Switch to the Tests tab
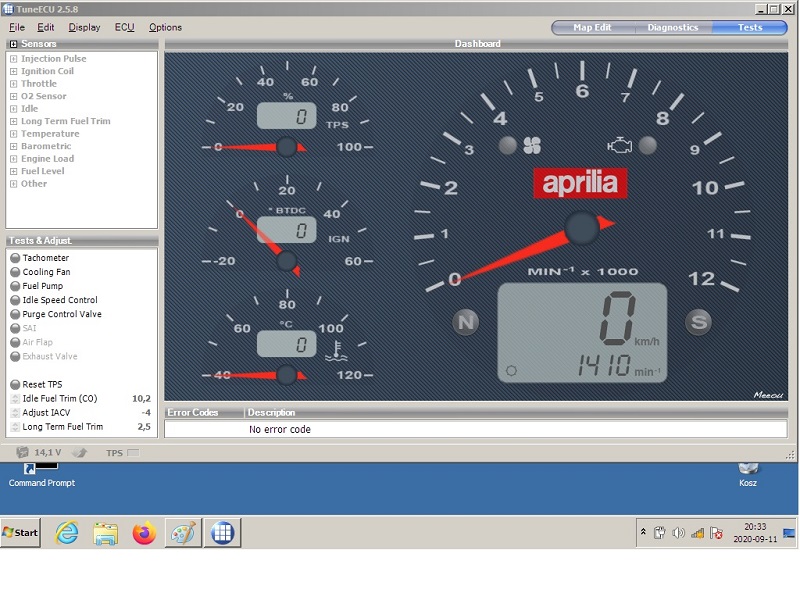The image size is (800, 600). click(x=749, y=28)
